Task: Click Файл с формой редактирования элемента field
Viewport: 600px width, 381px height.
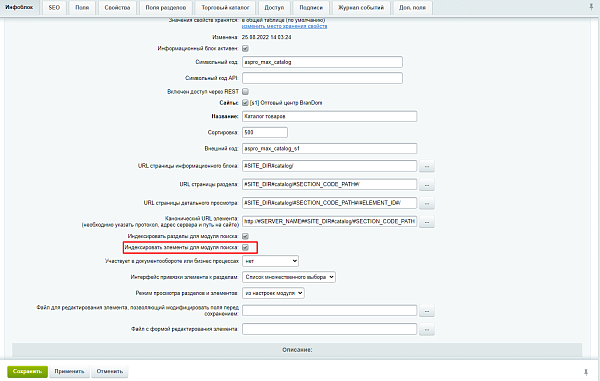Action: point(329,329)
